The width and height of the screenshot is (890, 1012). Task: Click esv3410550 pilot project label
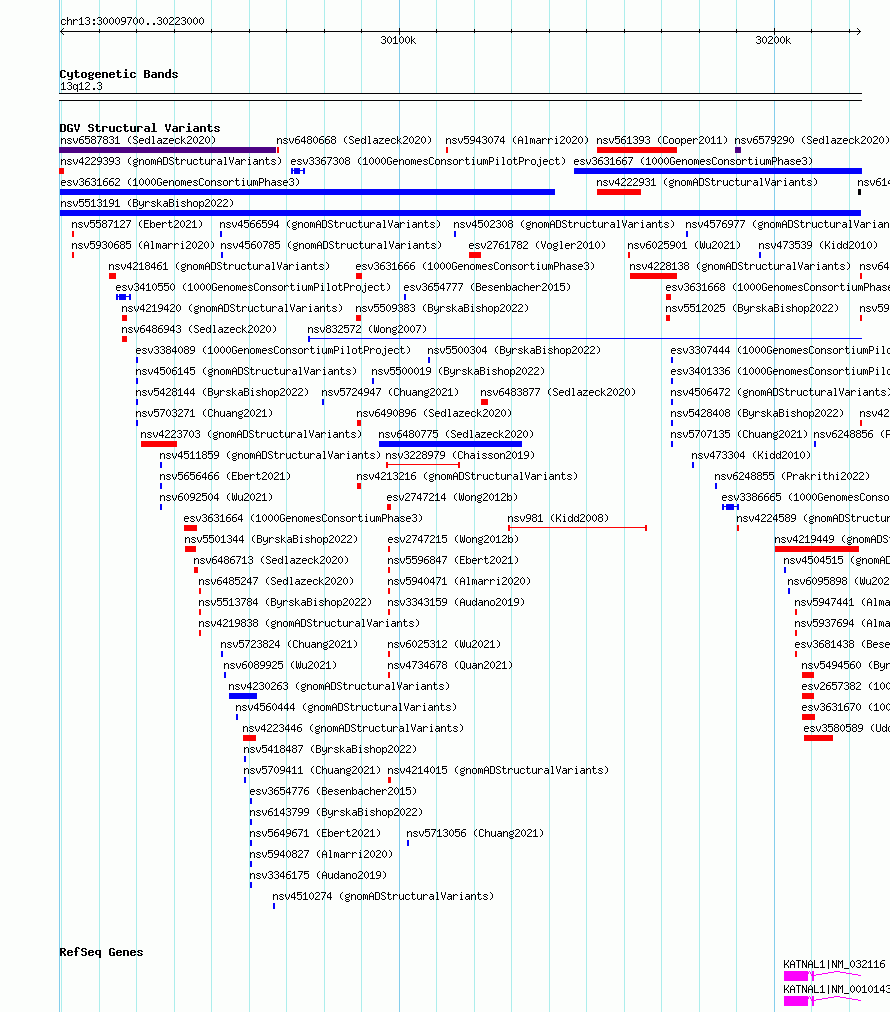253,287
